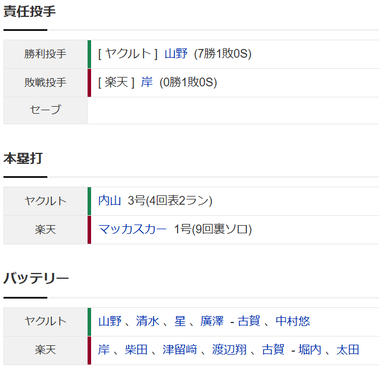Click the 敗戦投手 row label
379x368 pixels.
click(x=45, y=82)
